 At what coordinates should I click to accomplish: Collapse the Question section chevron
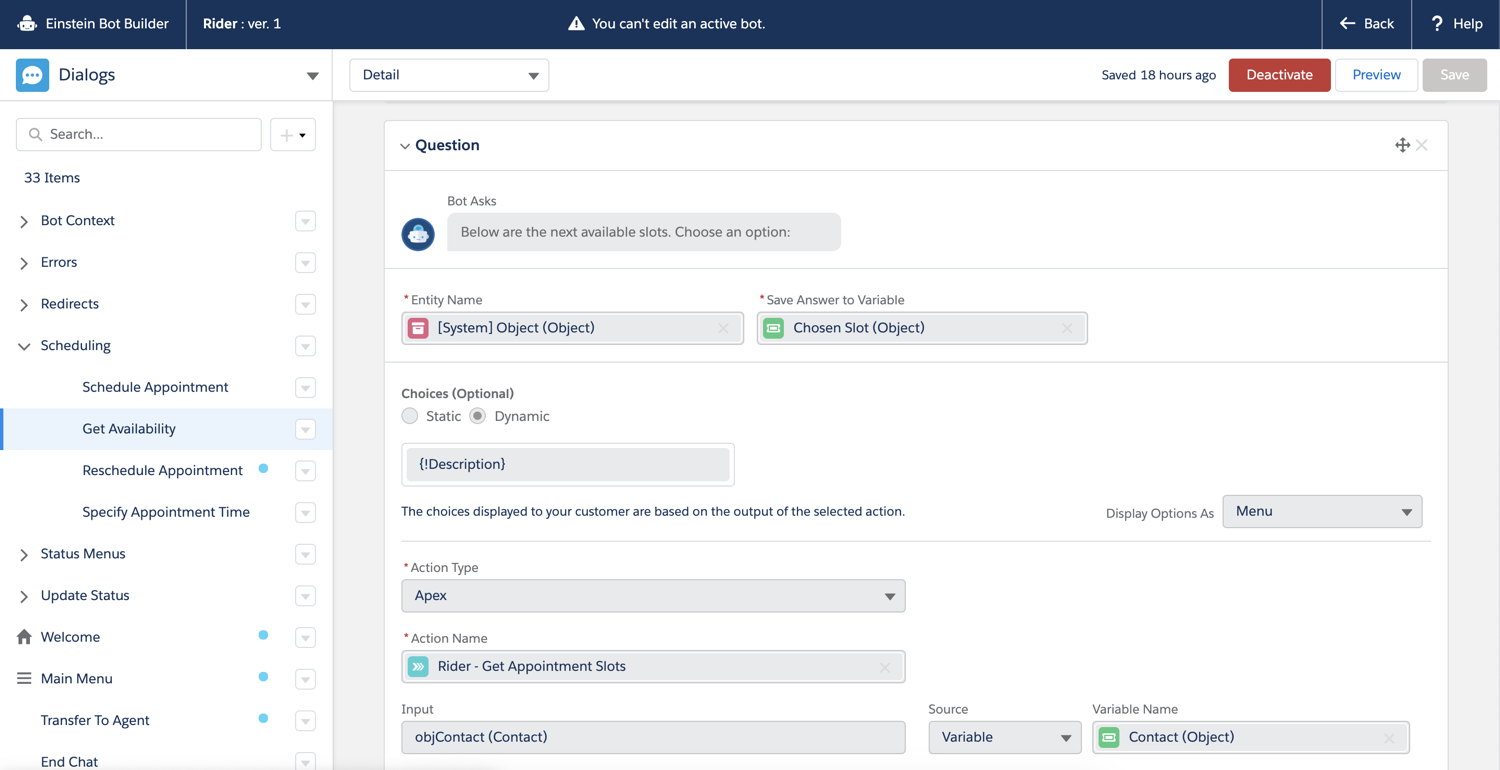[405, 146]
